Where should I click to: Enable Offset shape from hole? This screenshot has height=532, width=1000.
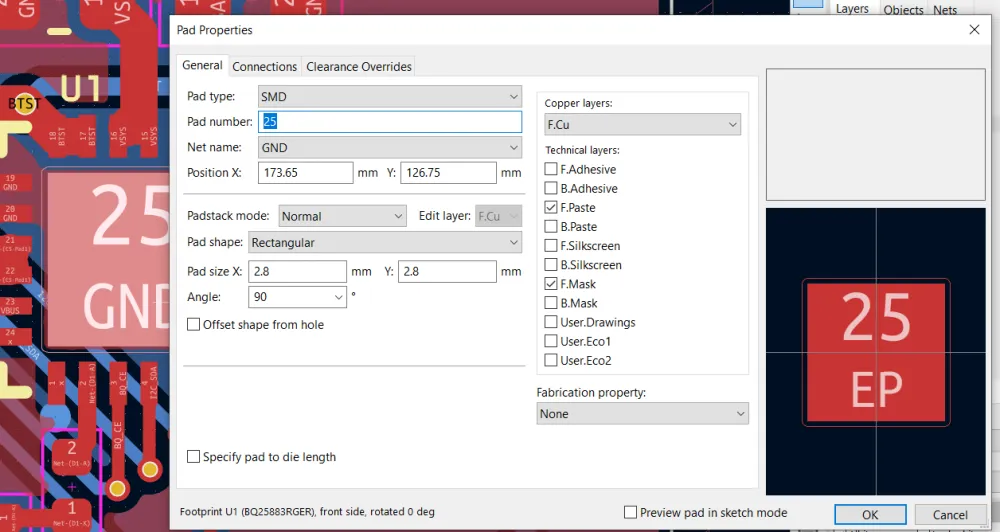pyautogui.click(x=194, y=325)
